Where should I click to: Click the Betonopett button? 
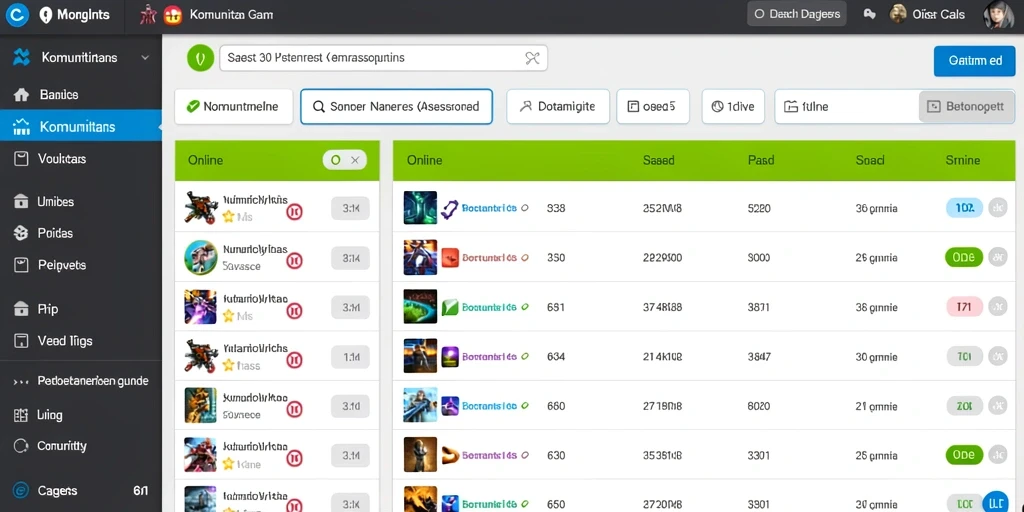pos(967,106)
